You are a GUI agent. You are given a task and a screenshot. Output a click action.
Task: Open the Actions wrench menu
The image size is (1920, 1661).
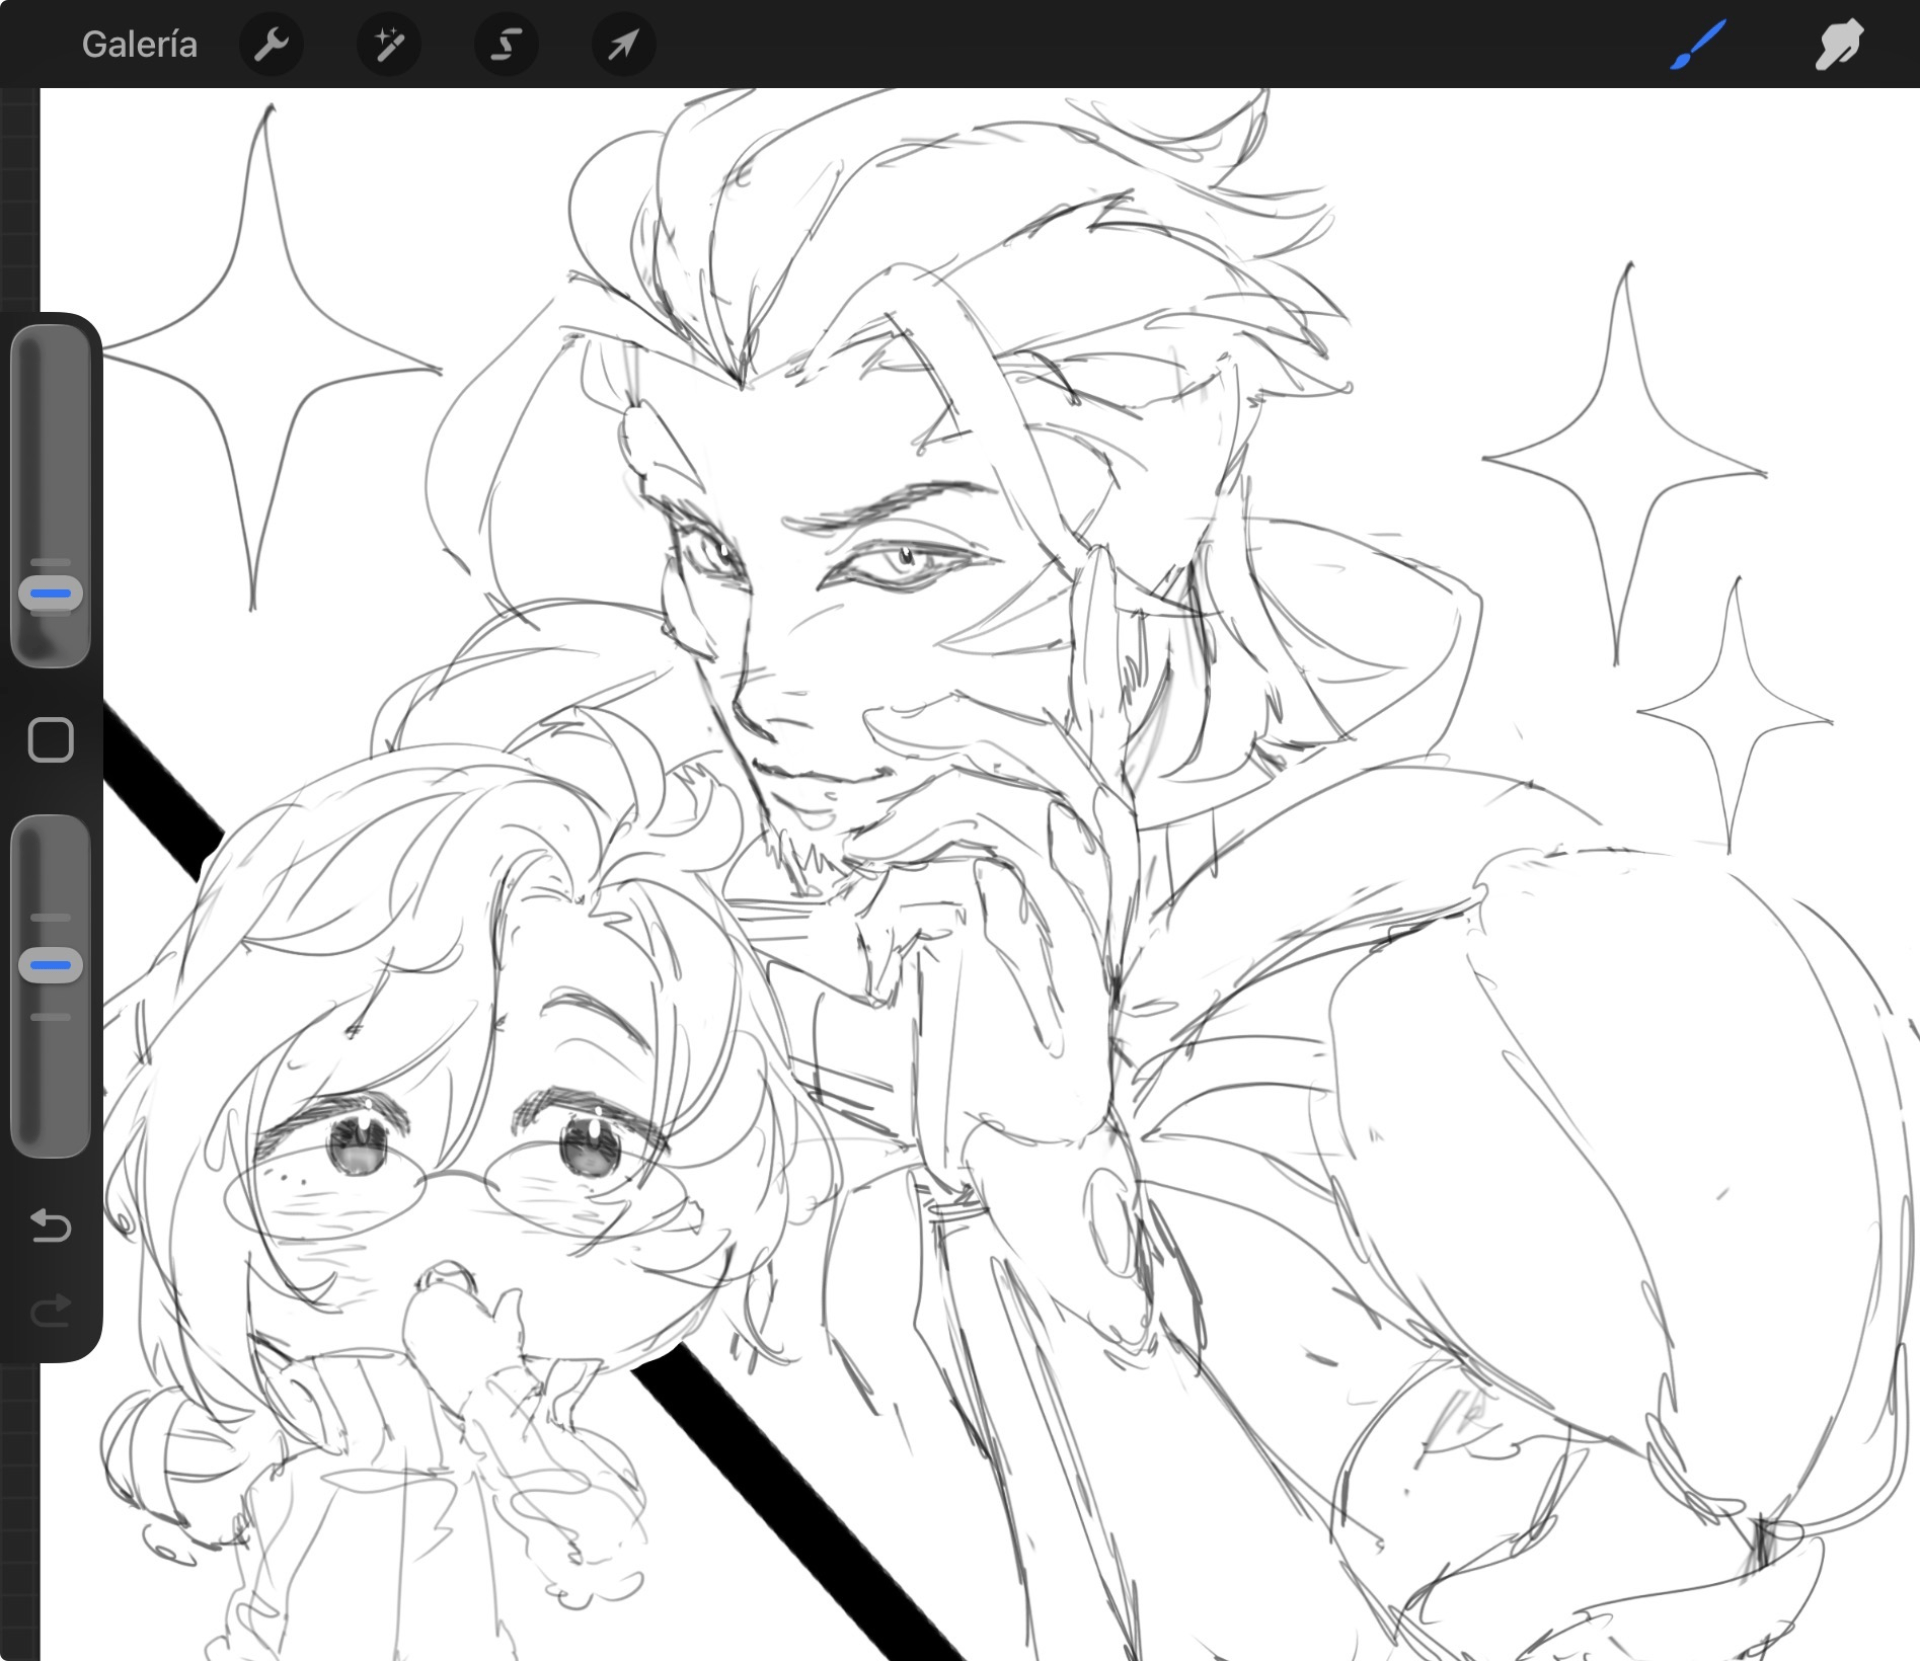[x=271, y=45]
